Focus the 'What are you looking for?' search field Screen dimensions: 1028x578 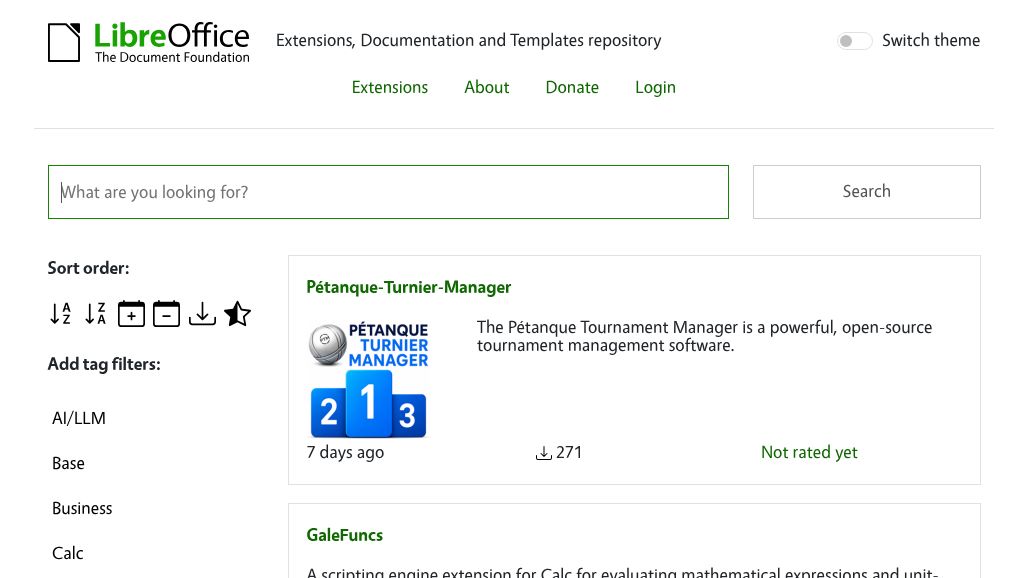point(388,192)
